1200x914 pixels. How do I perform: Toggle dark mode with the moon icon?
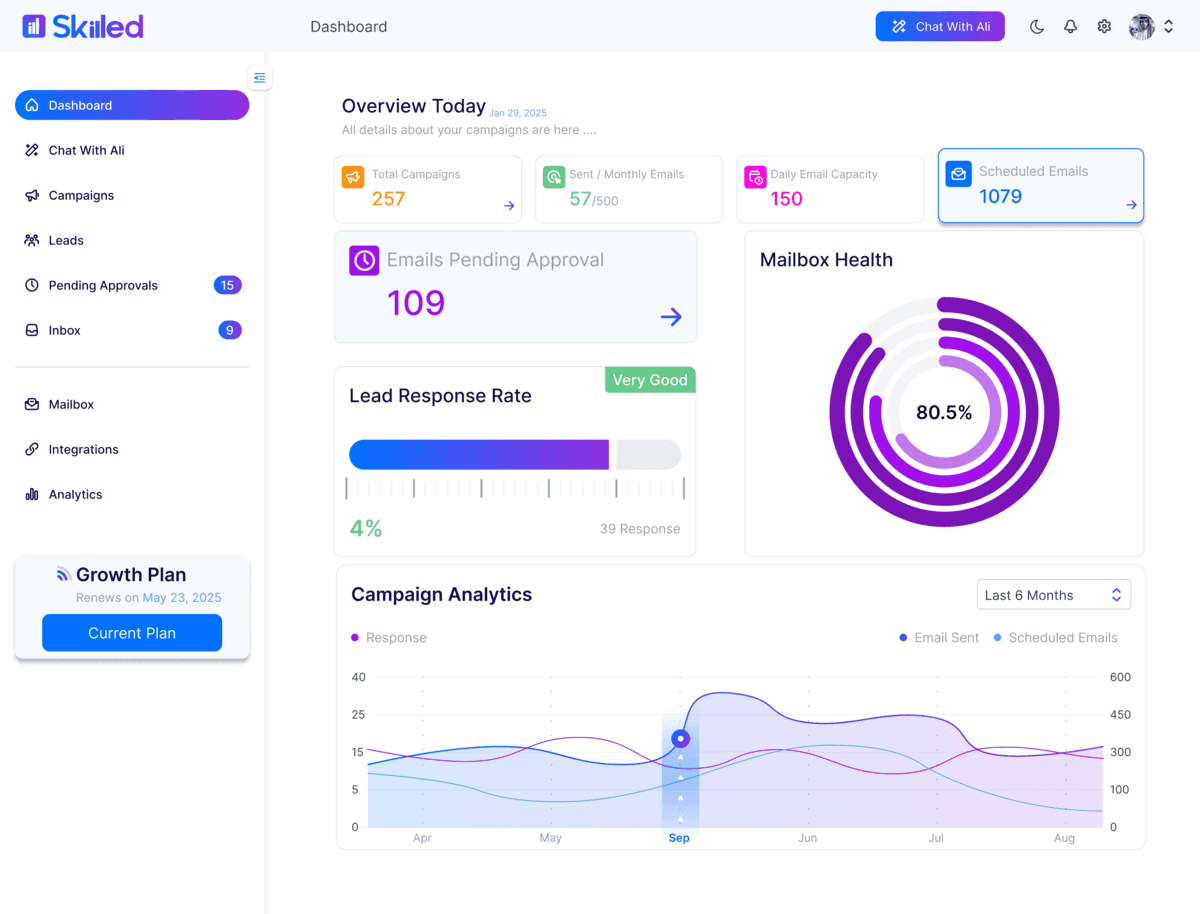1037,26
